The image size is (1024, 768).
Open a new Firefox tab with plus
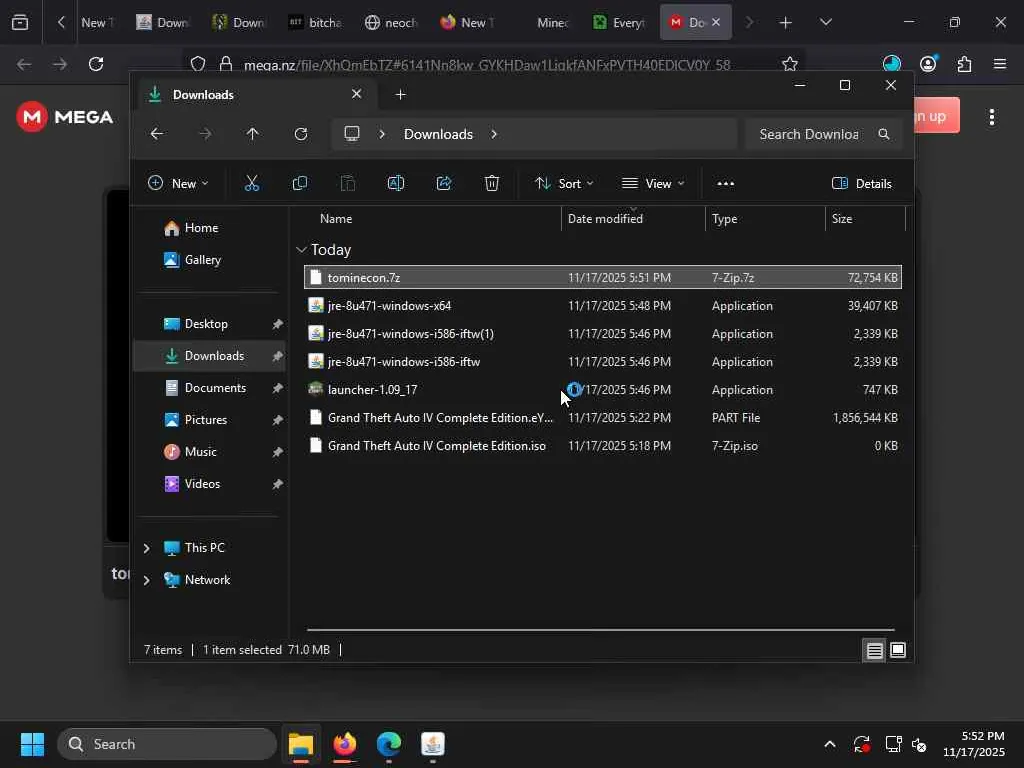786,22
